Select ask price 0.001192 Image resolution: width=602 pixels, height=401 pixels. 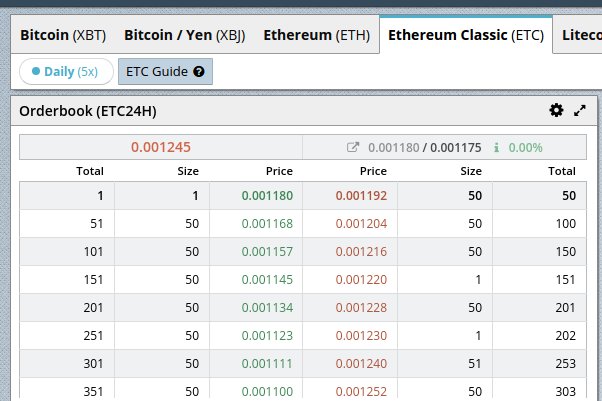pos(361,196)
